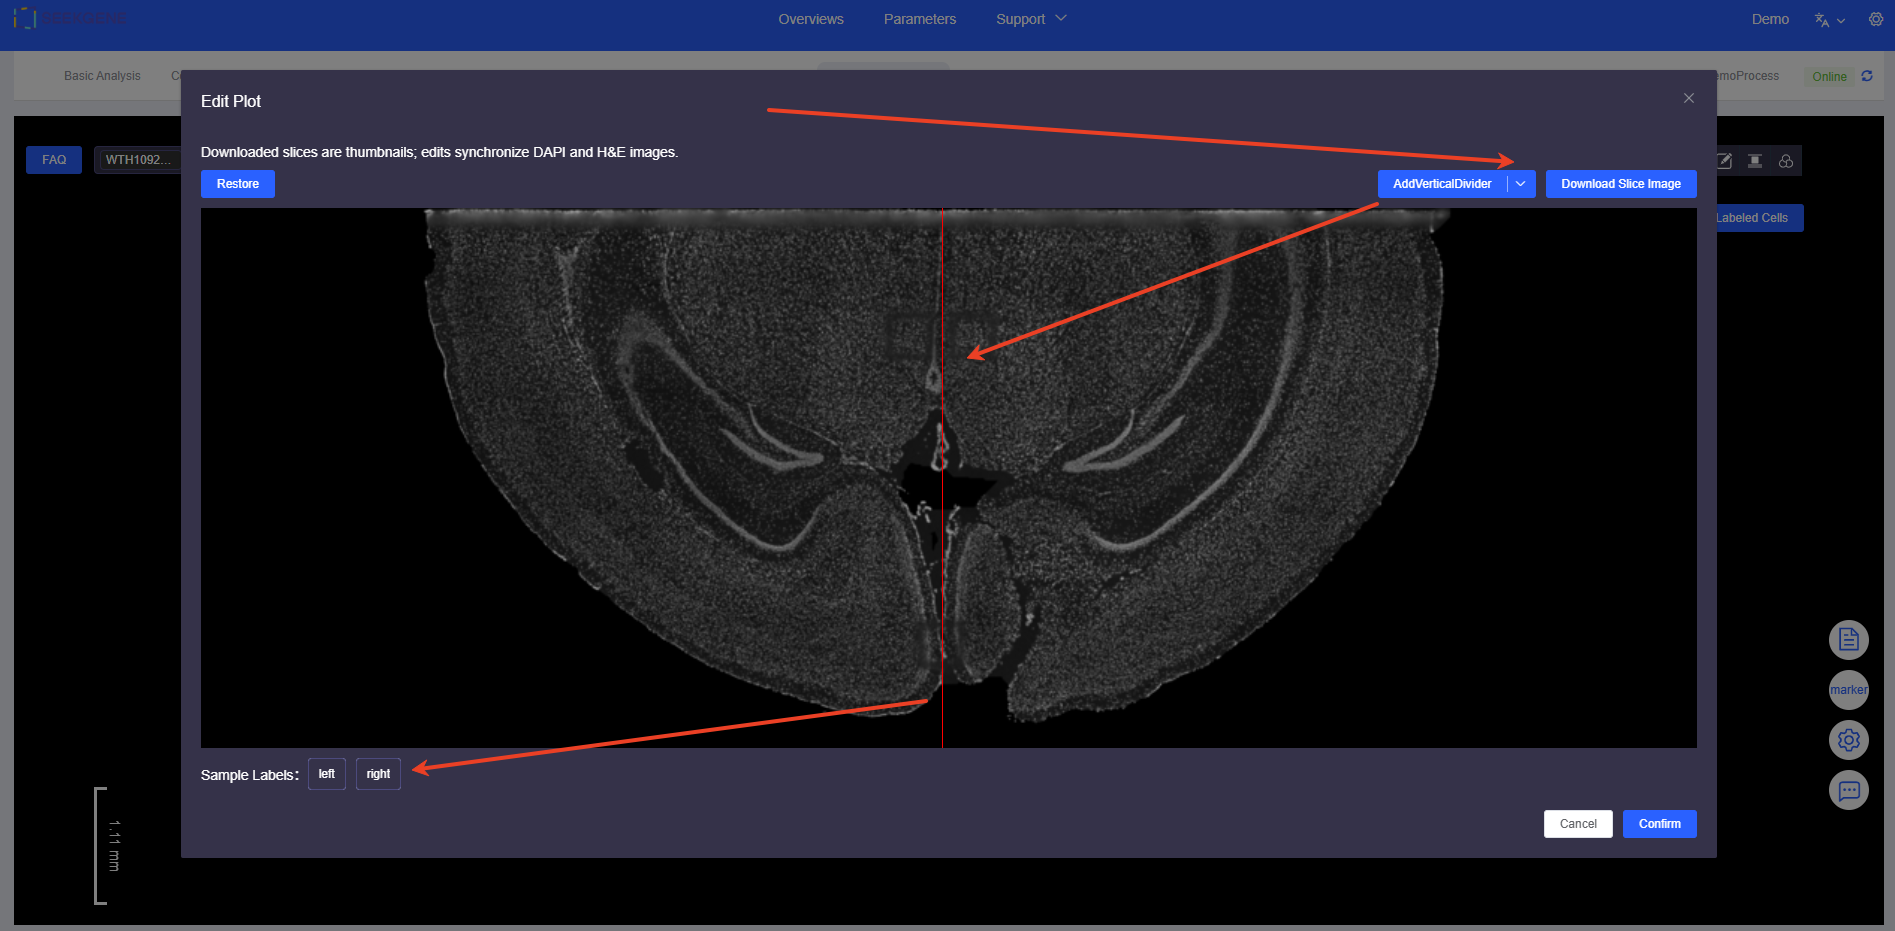Expand the AddVerticalDivider dropdown arrow

(1520, 184)
